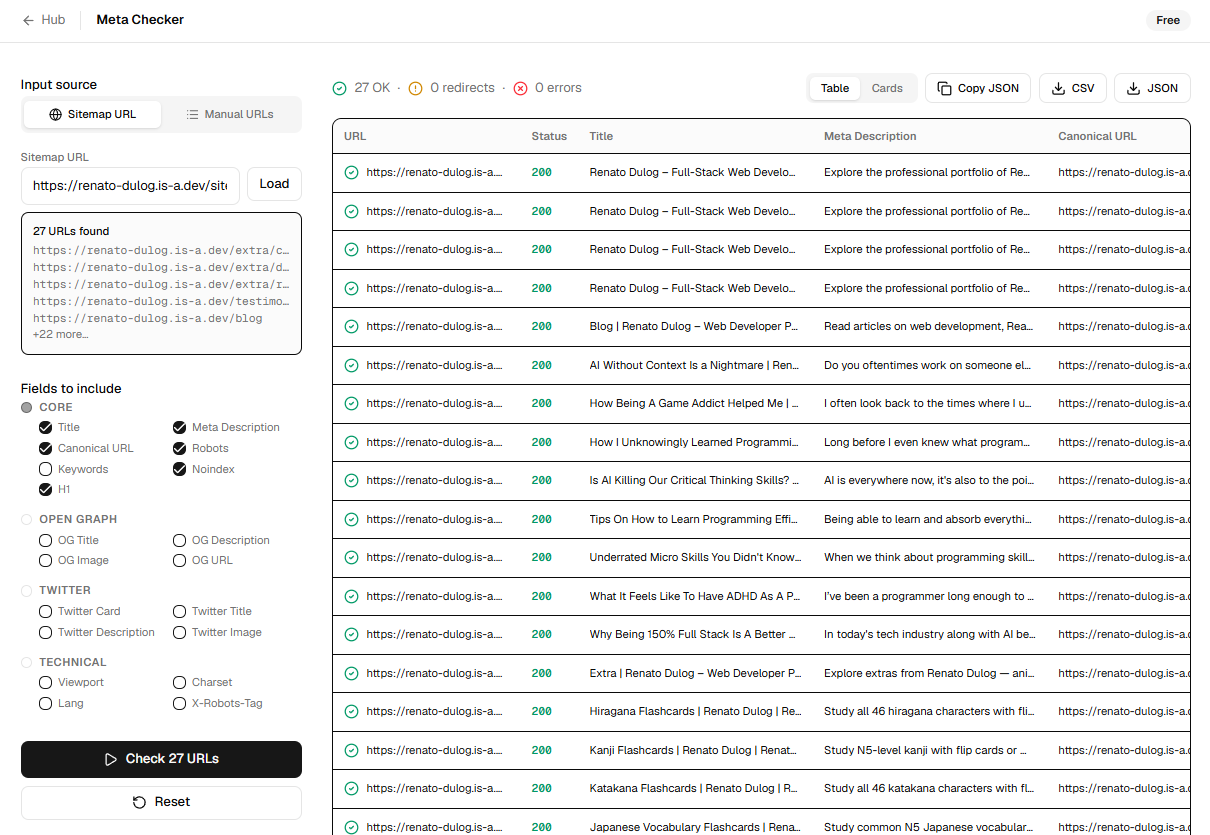The image size is (1210, 835).
Task: Copy results with Copy JSON button
Action: (x=978, y=88)
